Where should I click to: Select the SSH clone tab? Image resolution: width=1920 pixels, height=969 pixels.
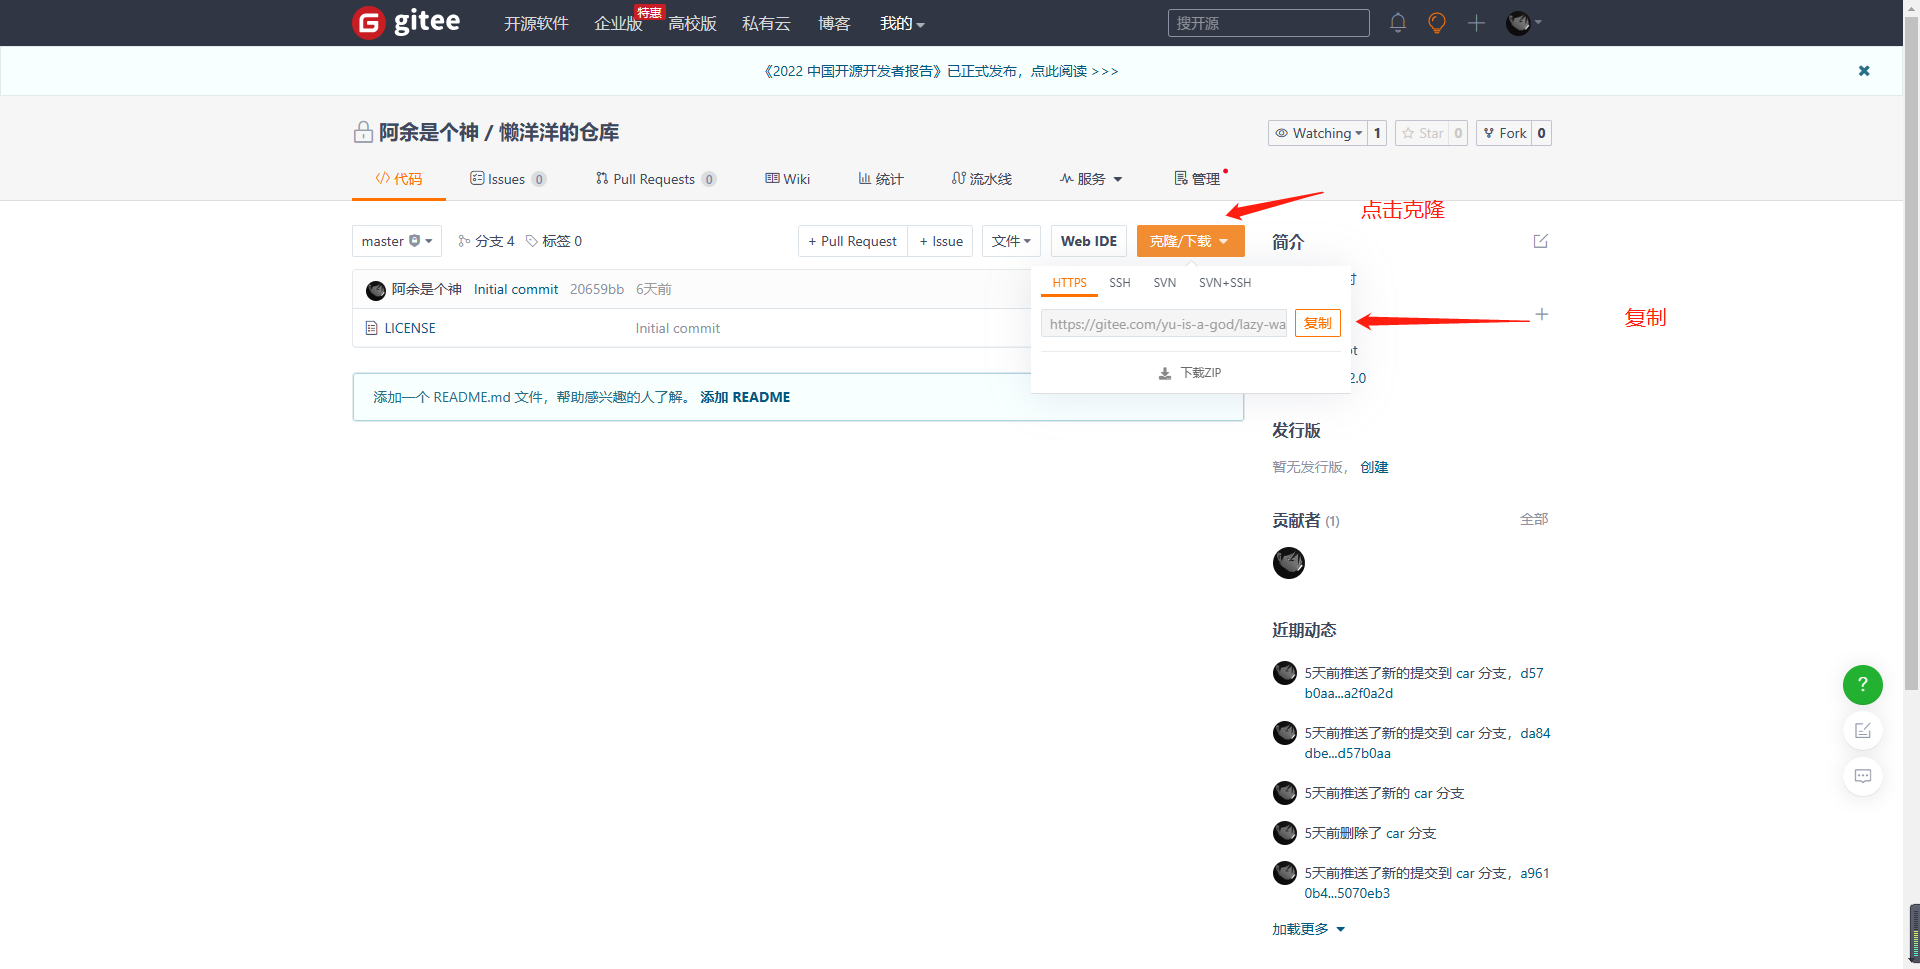(x=1120, y=283)
